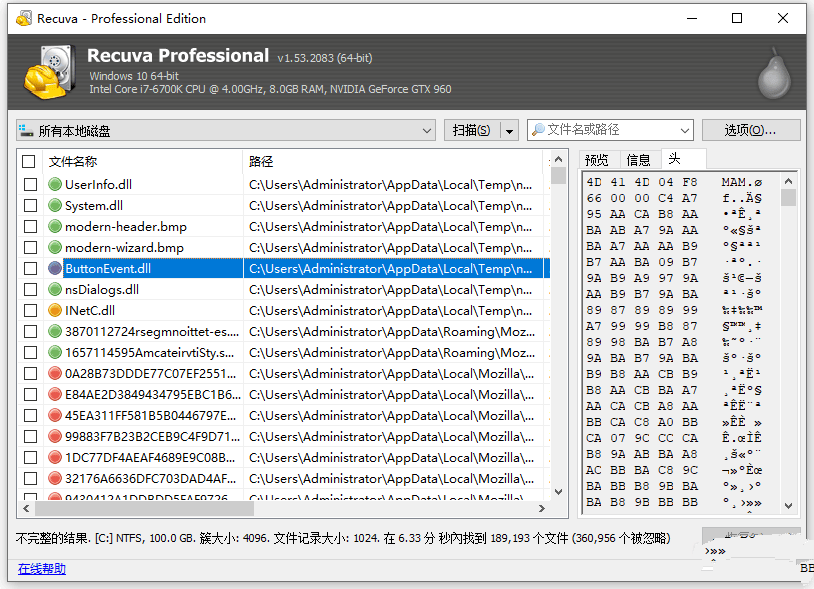Viewport: 814px width, 589px height.
Task: Select the file name INetC.dll
Action: (90, 310)
